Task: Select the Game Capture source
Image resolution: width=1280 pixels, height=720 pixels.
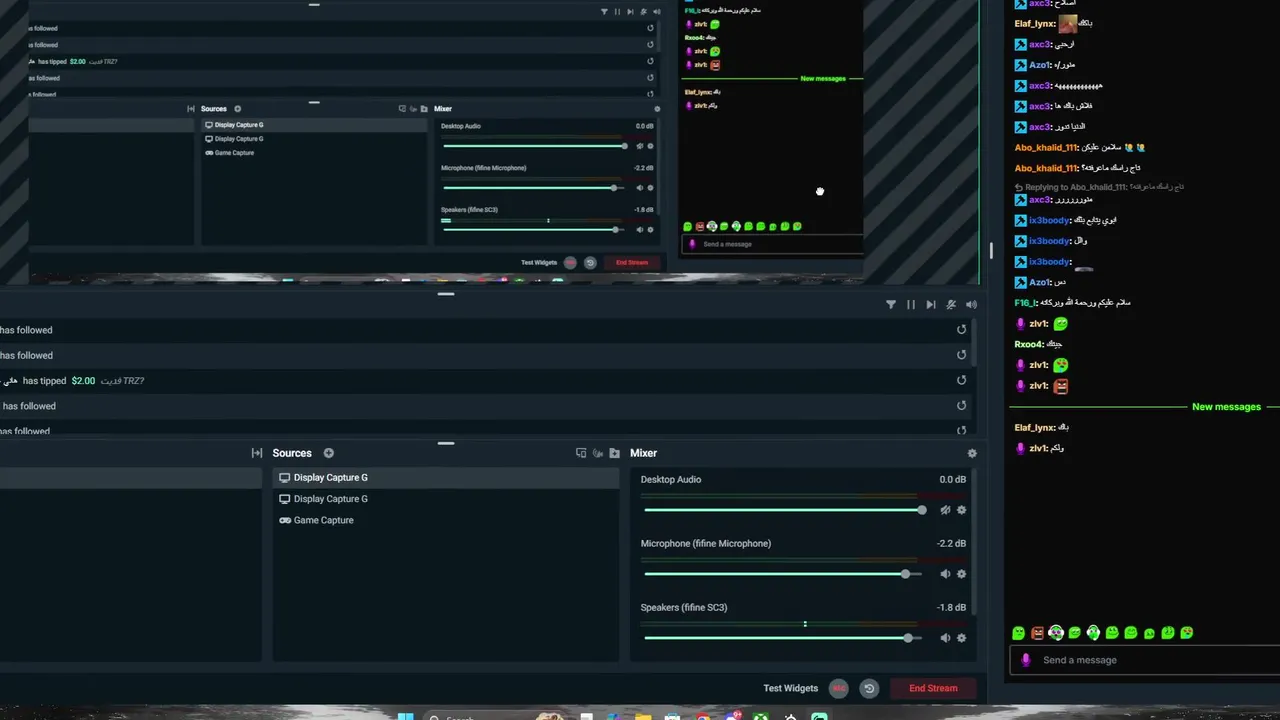Action: point(446,520)
